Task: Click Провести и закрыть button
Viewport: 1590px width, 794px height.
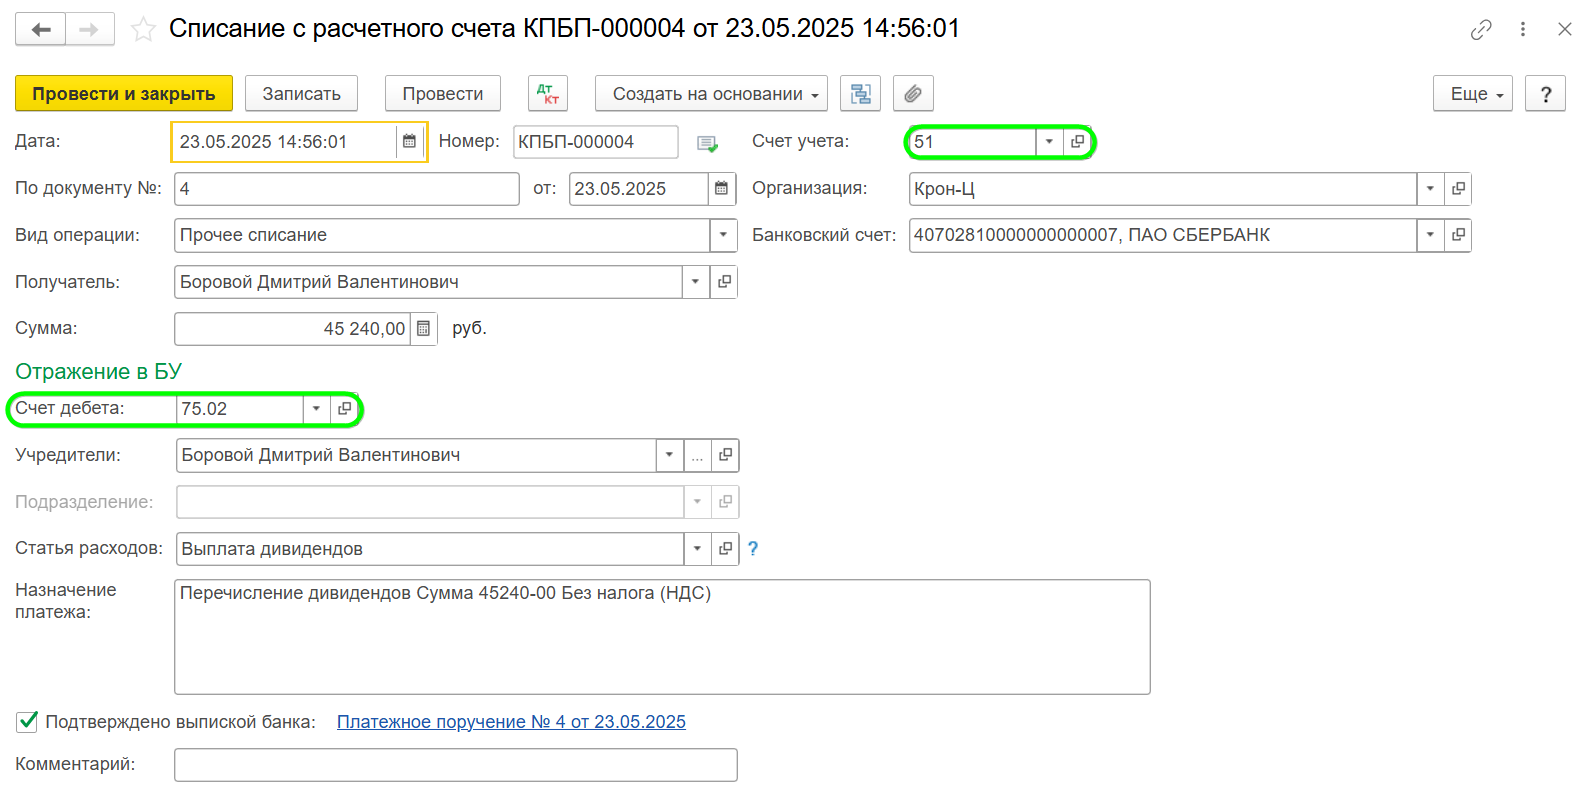Action: click(124, 94)
